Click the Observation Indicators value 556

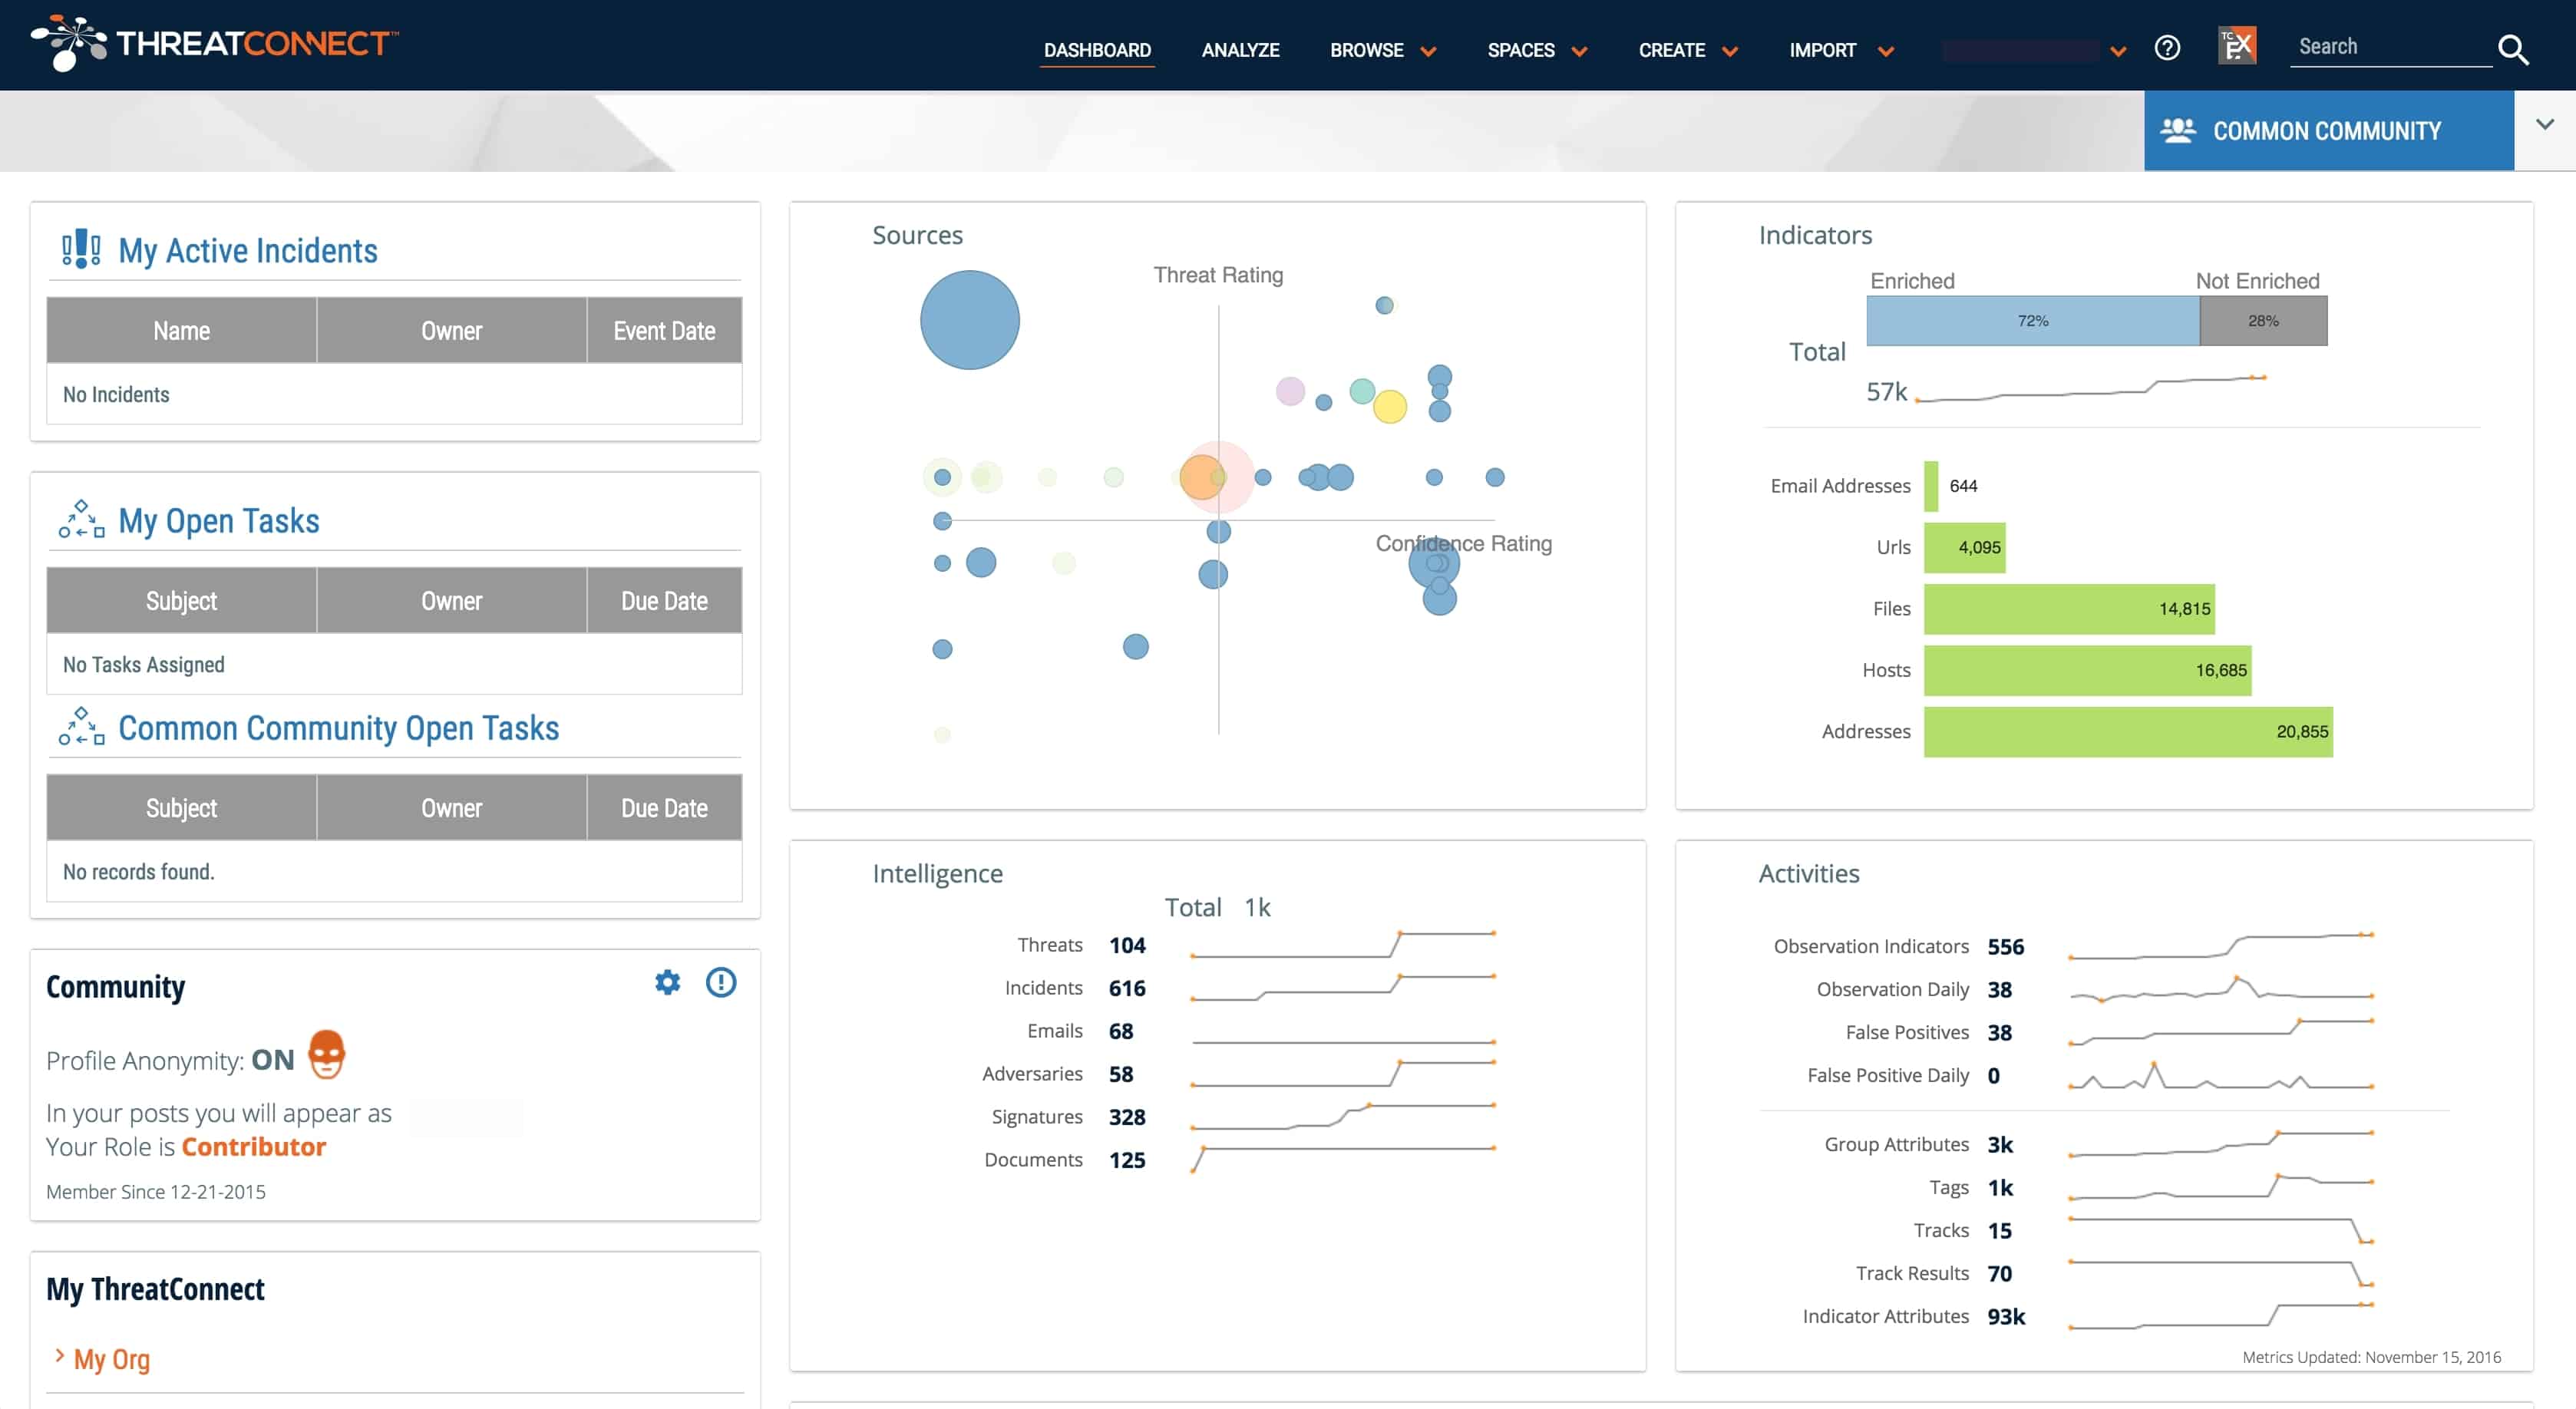pyautogui.click(x=2005, y=947)
